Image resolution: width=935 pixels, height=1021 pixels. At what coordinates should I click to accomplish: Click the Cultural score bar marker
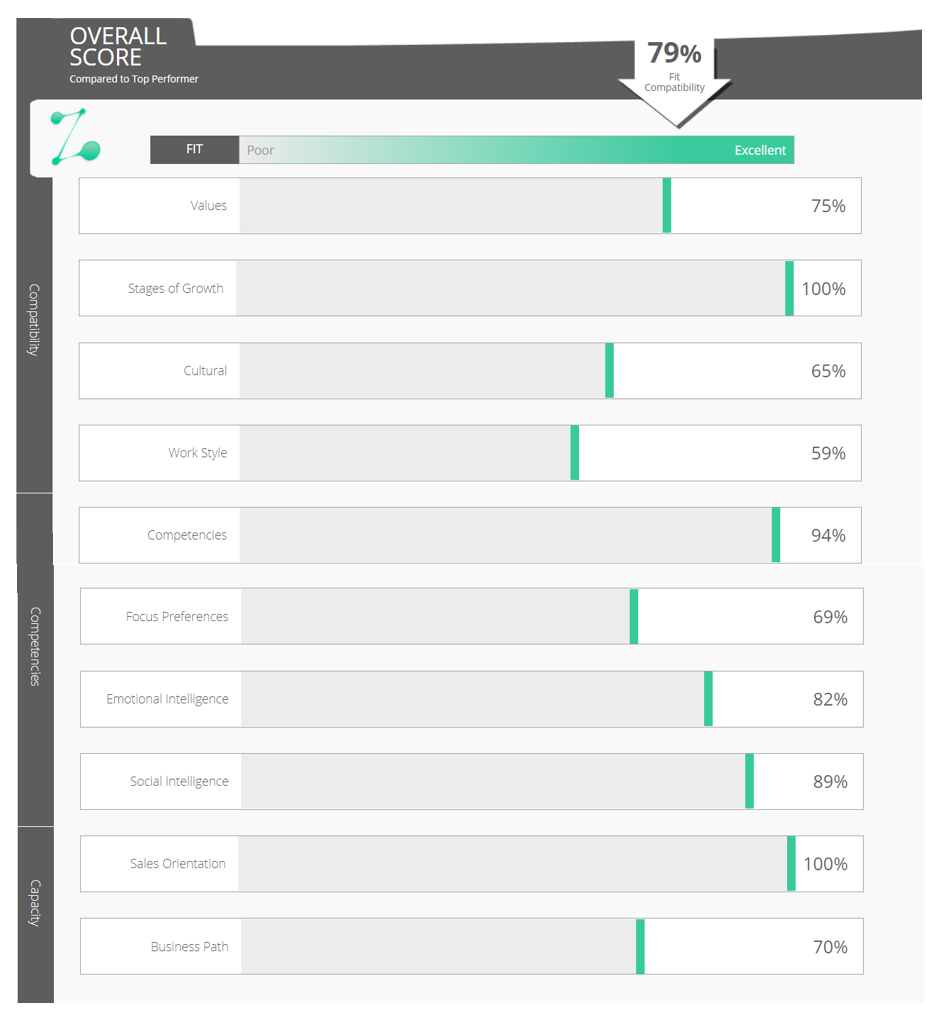(x=609, y=371)
